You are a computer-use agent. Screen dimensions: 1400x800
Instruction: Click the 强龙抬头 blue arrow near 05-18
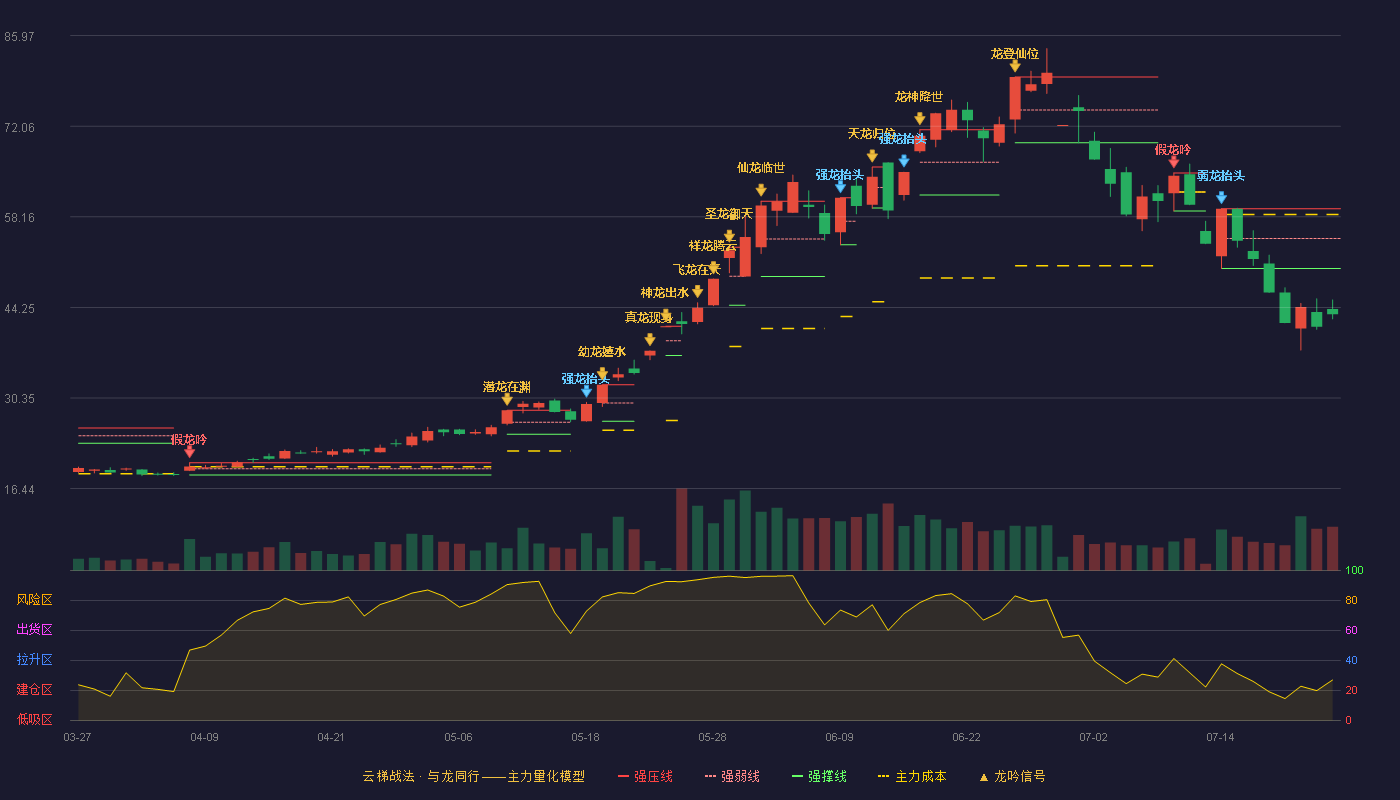pyautogui.click(x=587, y=391)
